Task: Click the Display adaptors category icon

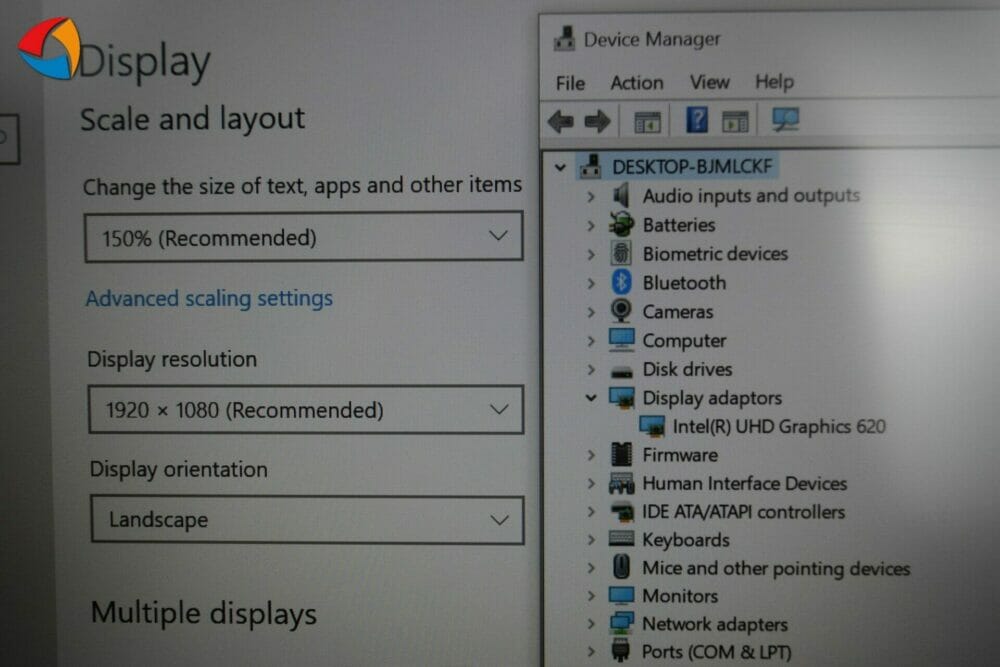Action: pyautogui.click(x=622, y=398)
